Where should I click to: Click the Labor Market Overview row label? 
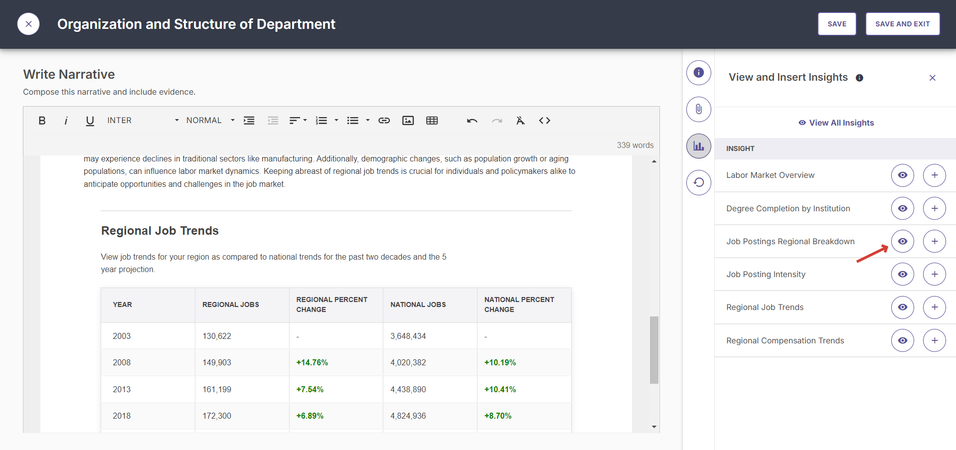tap(770, 175)
